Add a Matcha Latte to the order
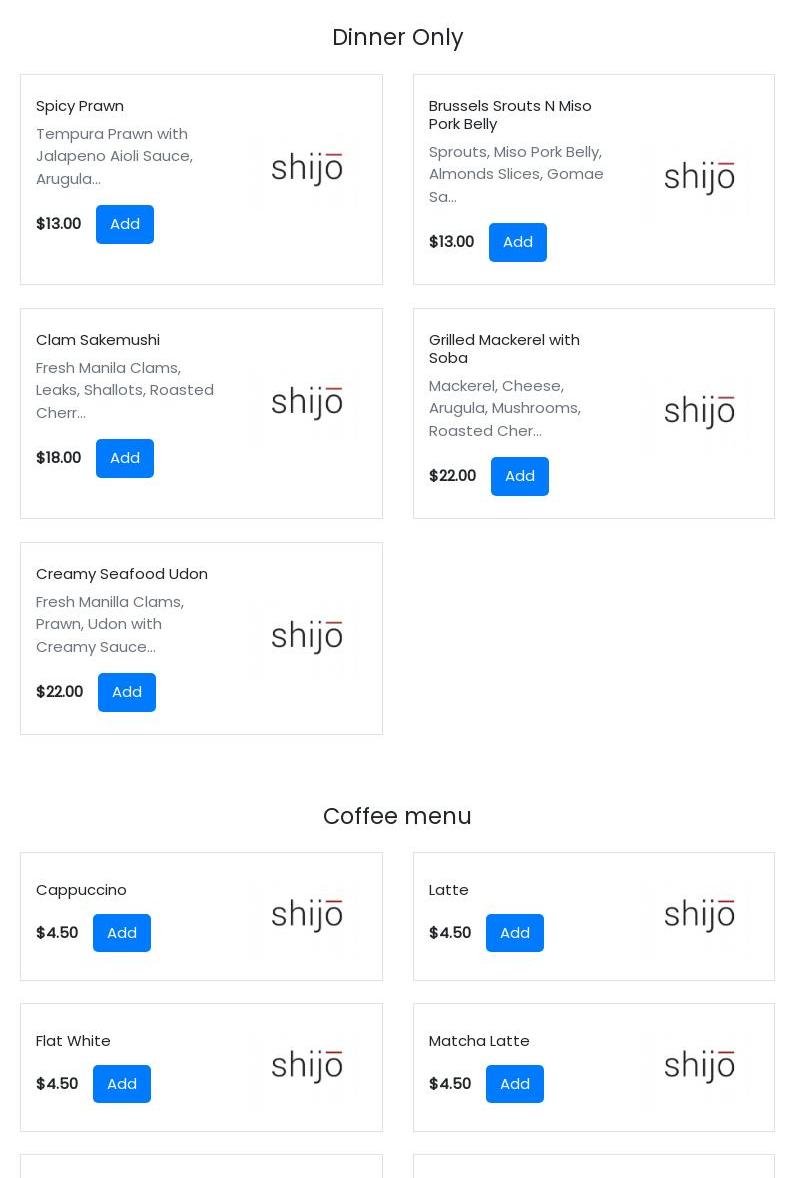 click(x=514, y=1084)
